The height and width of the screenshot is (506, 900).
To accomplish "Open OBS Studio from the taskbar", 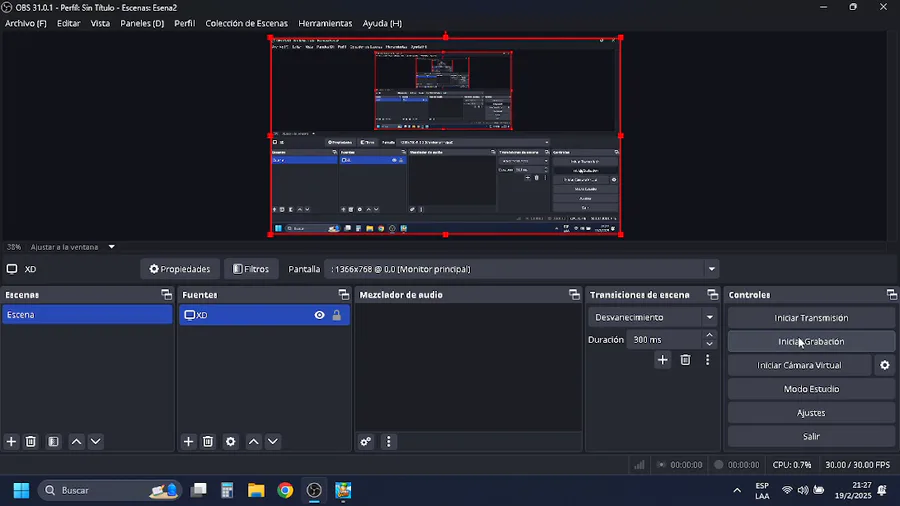I will coord(314,491).
